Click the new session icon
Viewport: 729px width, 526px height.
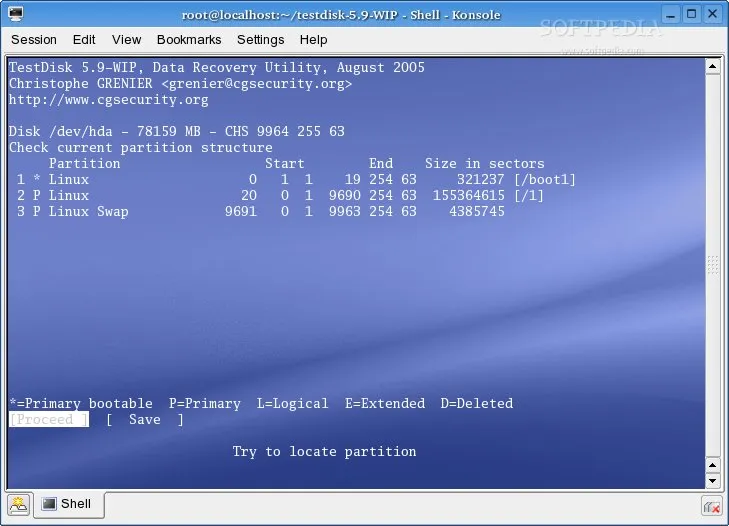tap(18, 505)
